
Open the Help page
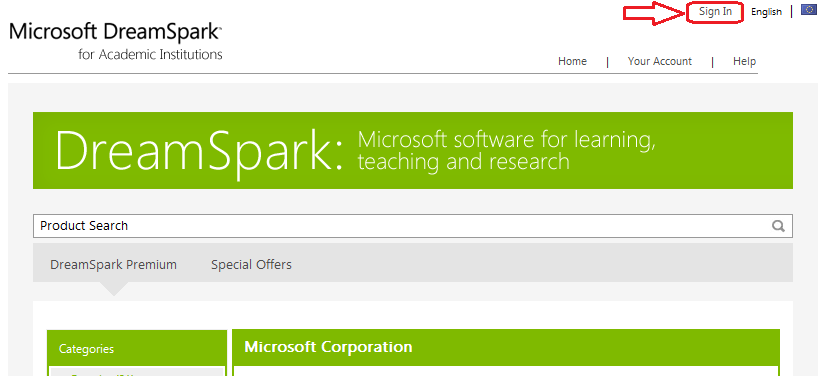[x=744, y=61]
